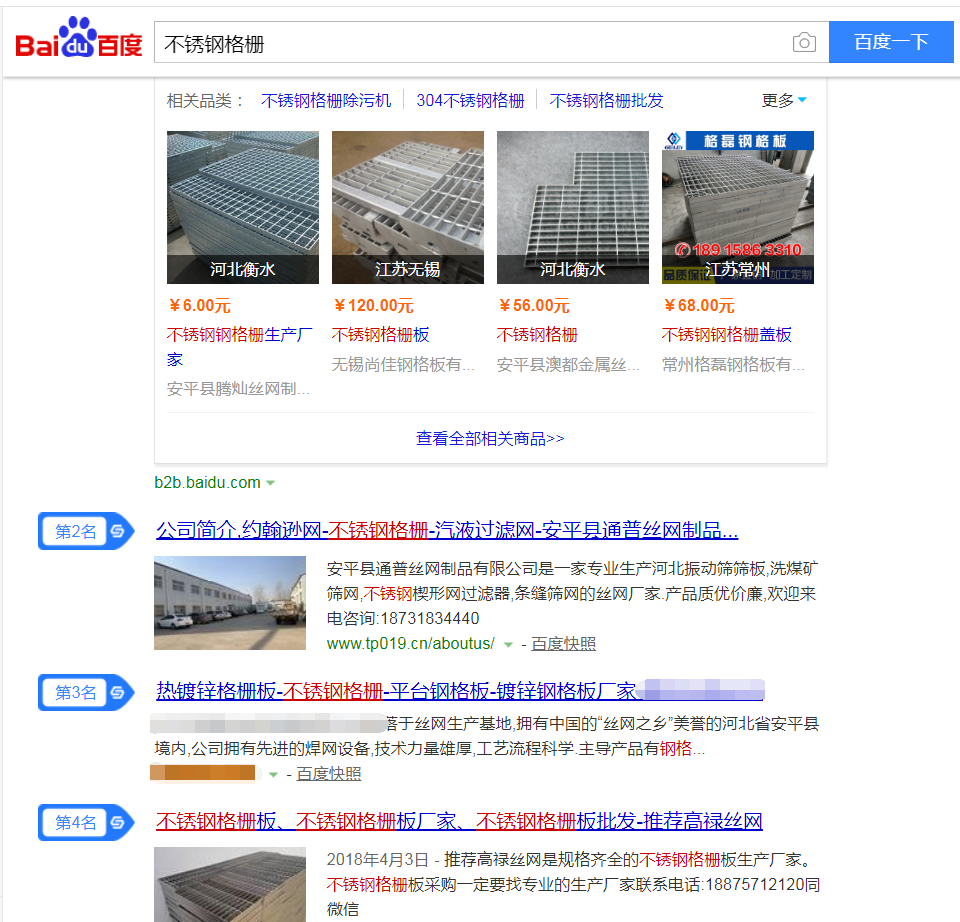This screenshot has height=922, width=960.
Task: Click price ¥56.00元
Action: click(x=534, y=305)
